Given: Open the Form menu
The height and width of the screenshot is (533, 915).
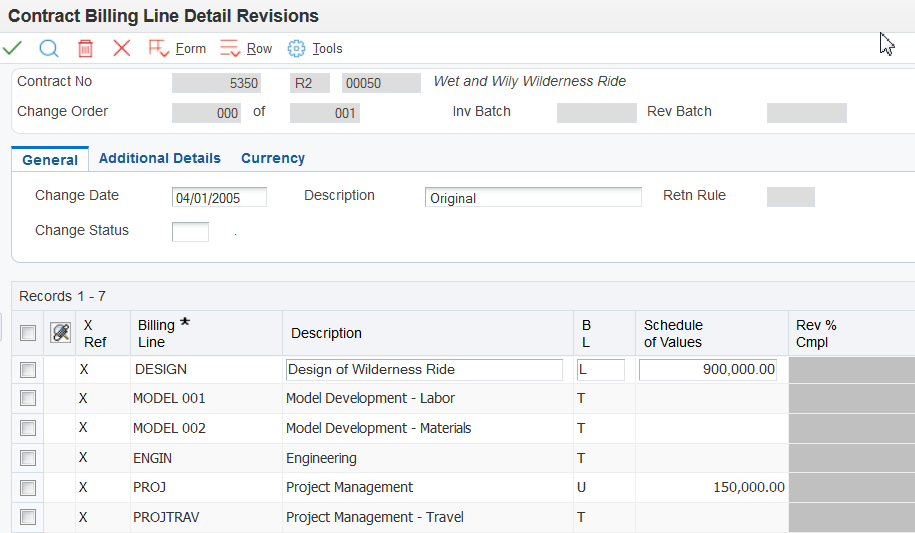Looking at the screenshot, I should [x=190, y=48].
